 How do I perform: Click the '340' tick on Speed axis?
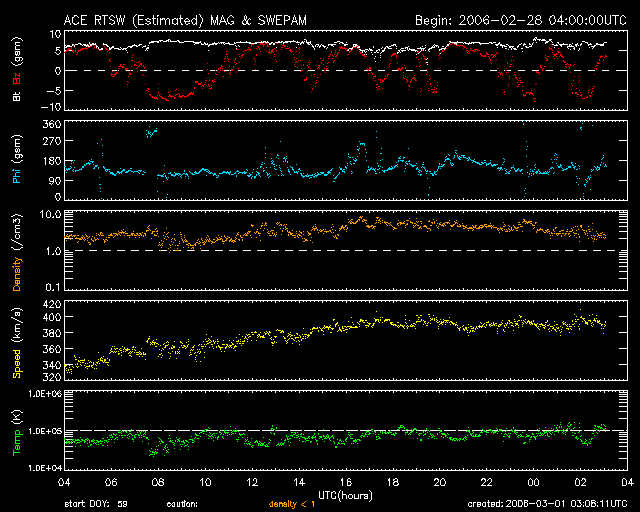pos(52,365)
